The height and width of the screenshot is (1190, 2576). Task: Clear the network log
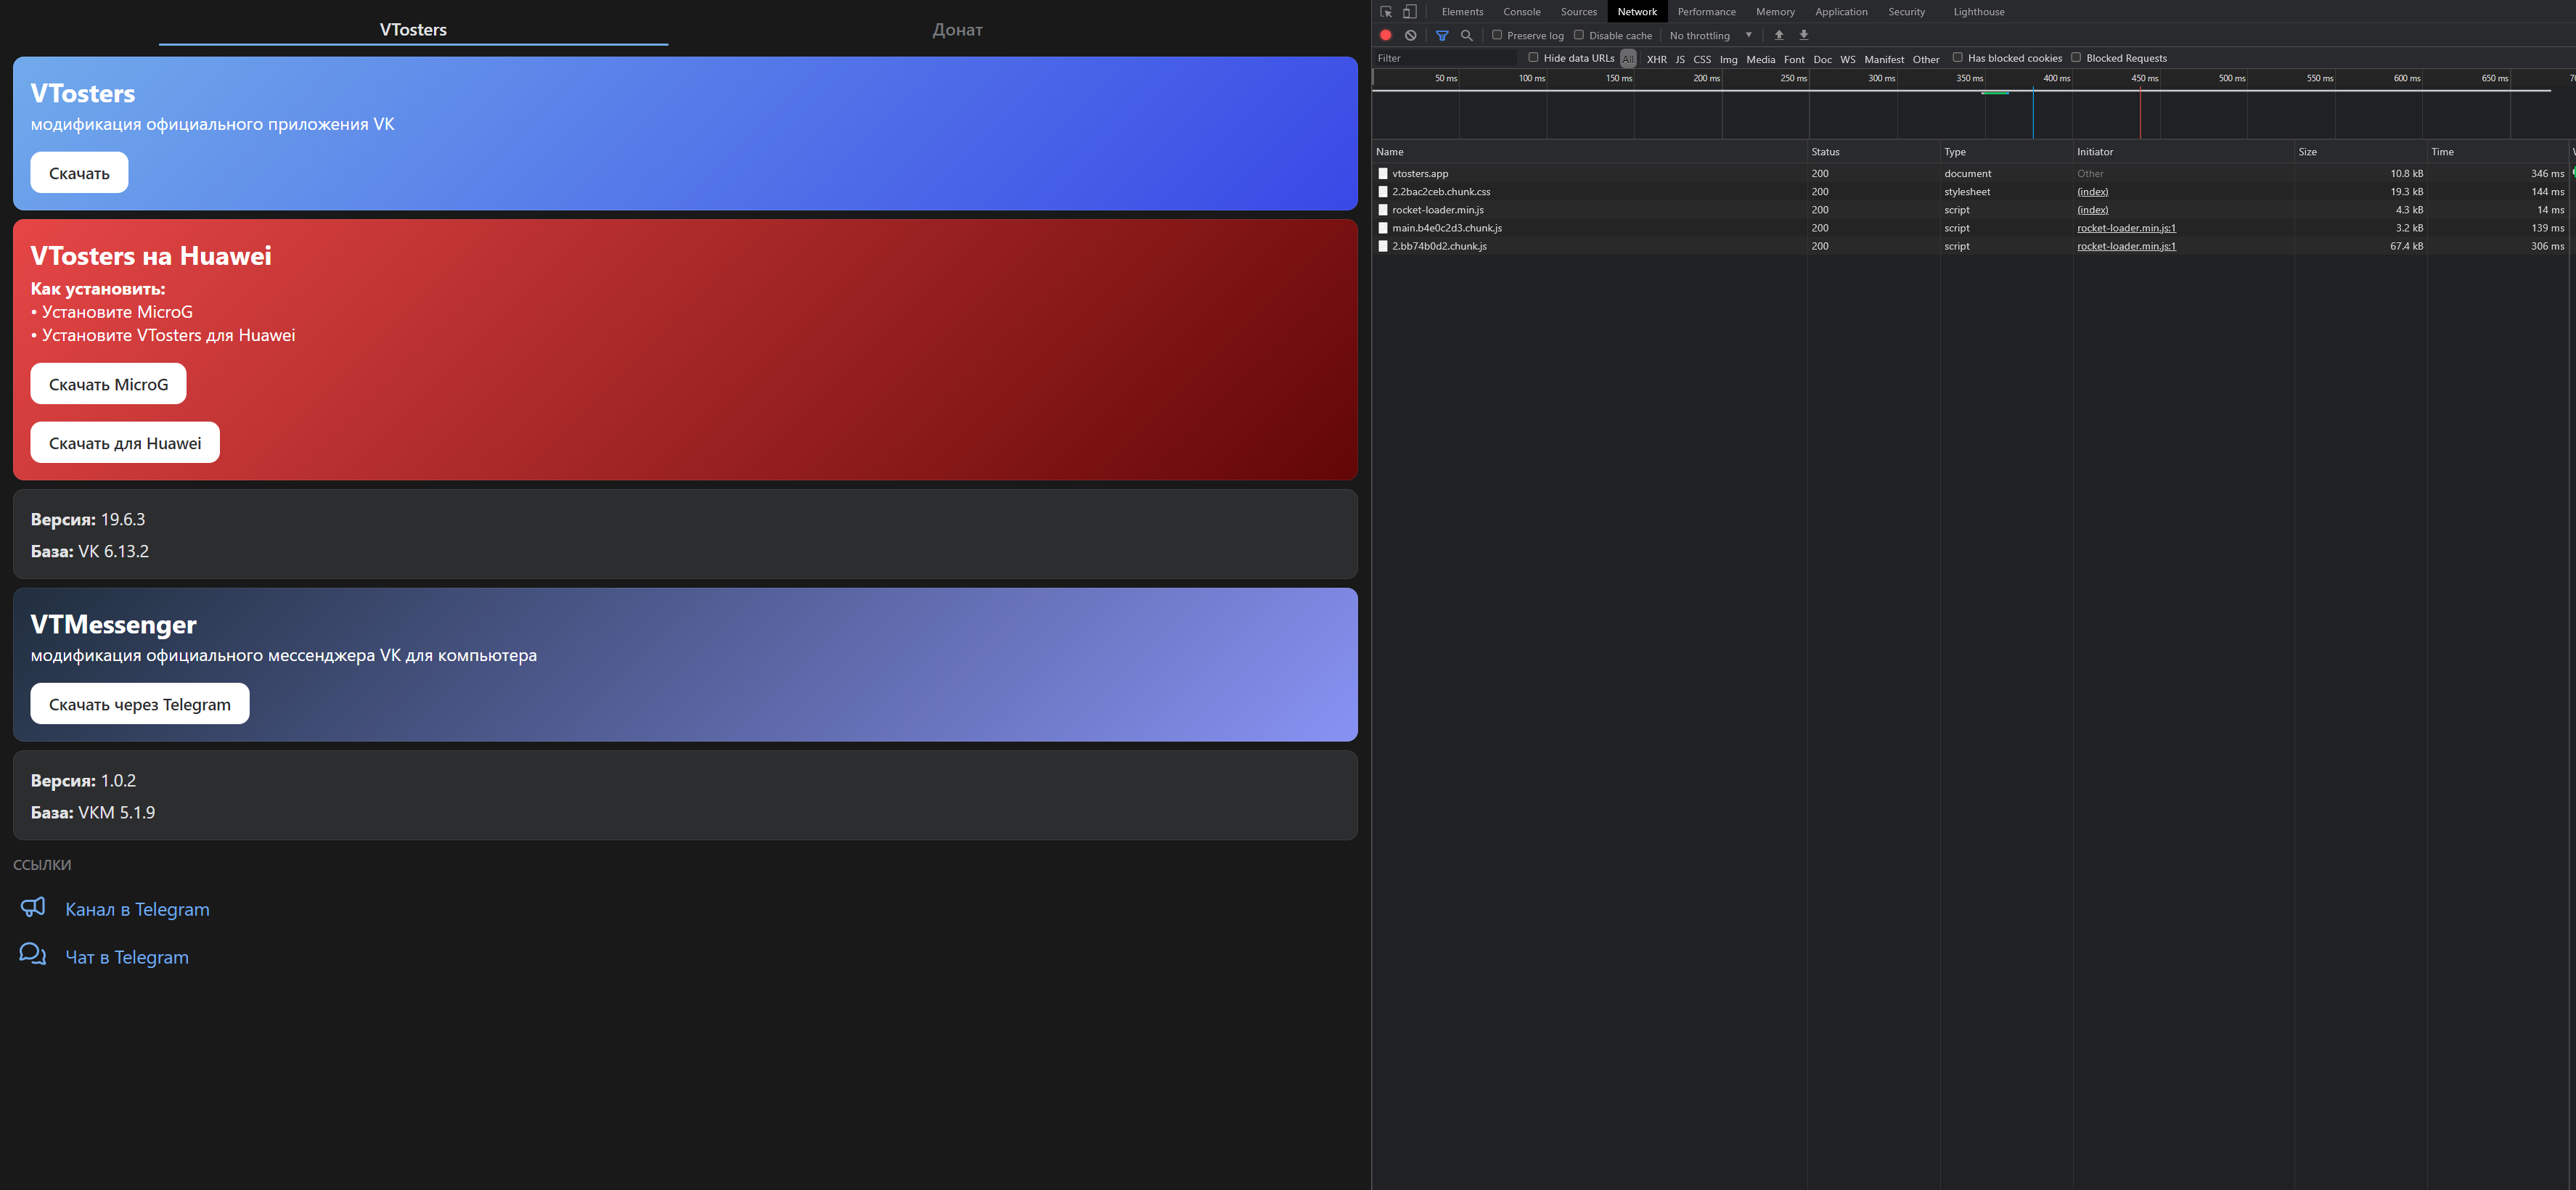(1410, 35)
